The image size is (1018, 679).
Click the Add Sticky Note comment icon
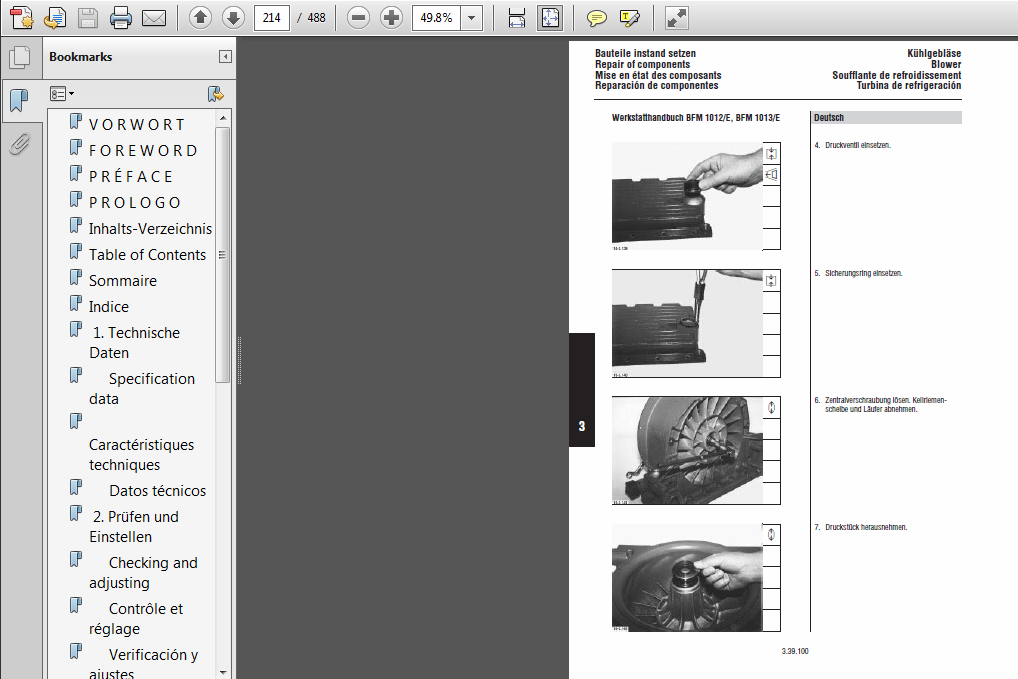tap(596, 18)
